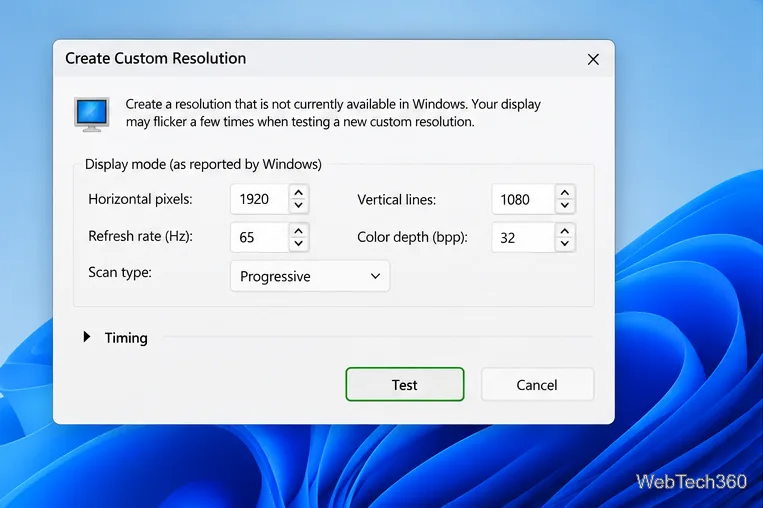Increase the Horizontal pixels value with the up arrow
The image size is (763, 508).
click(299, 193)
